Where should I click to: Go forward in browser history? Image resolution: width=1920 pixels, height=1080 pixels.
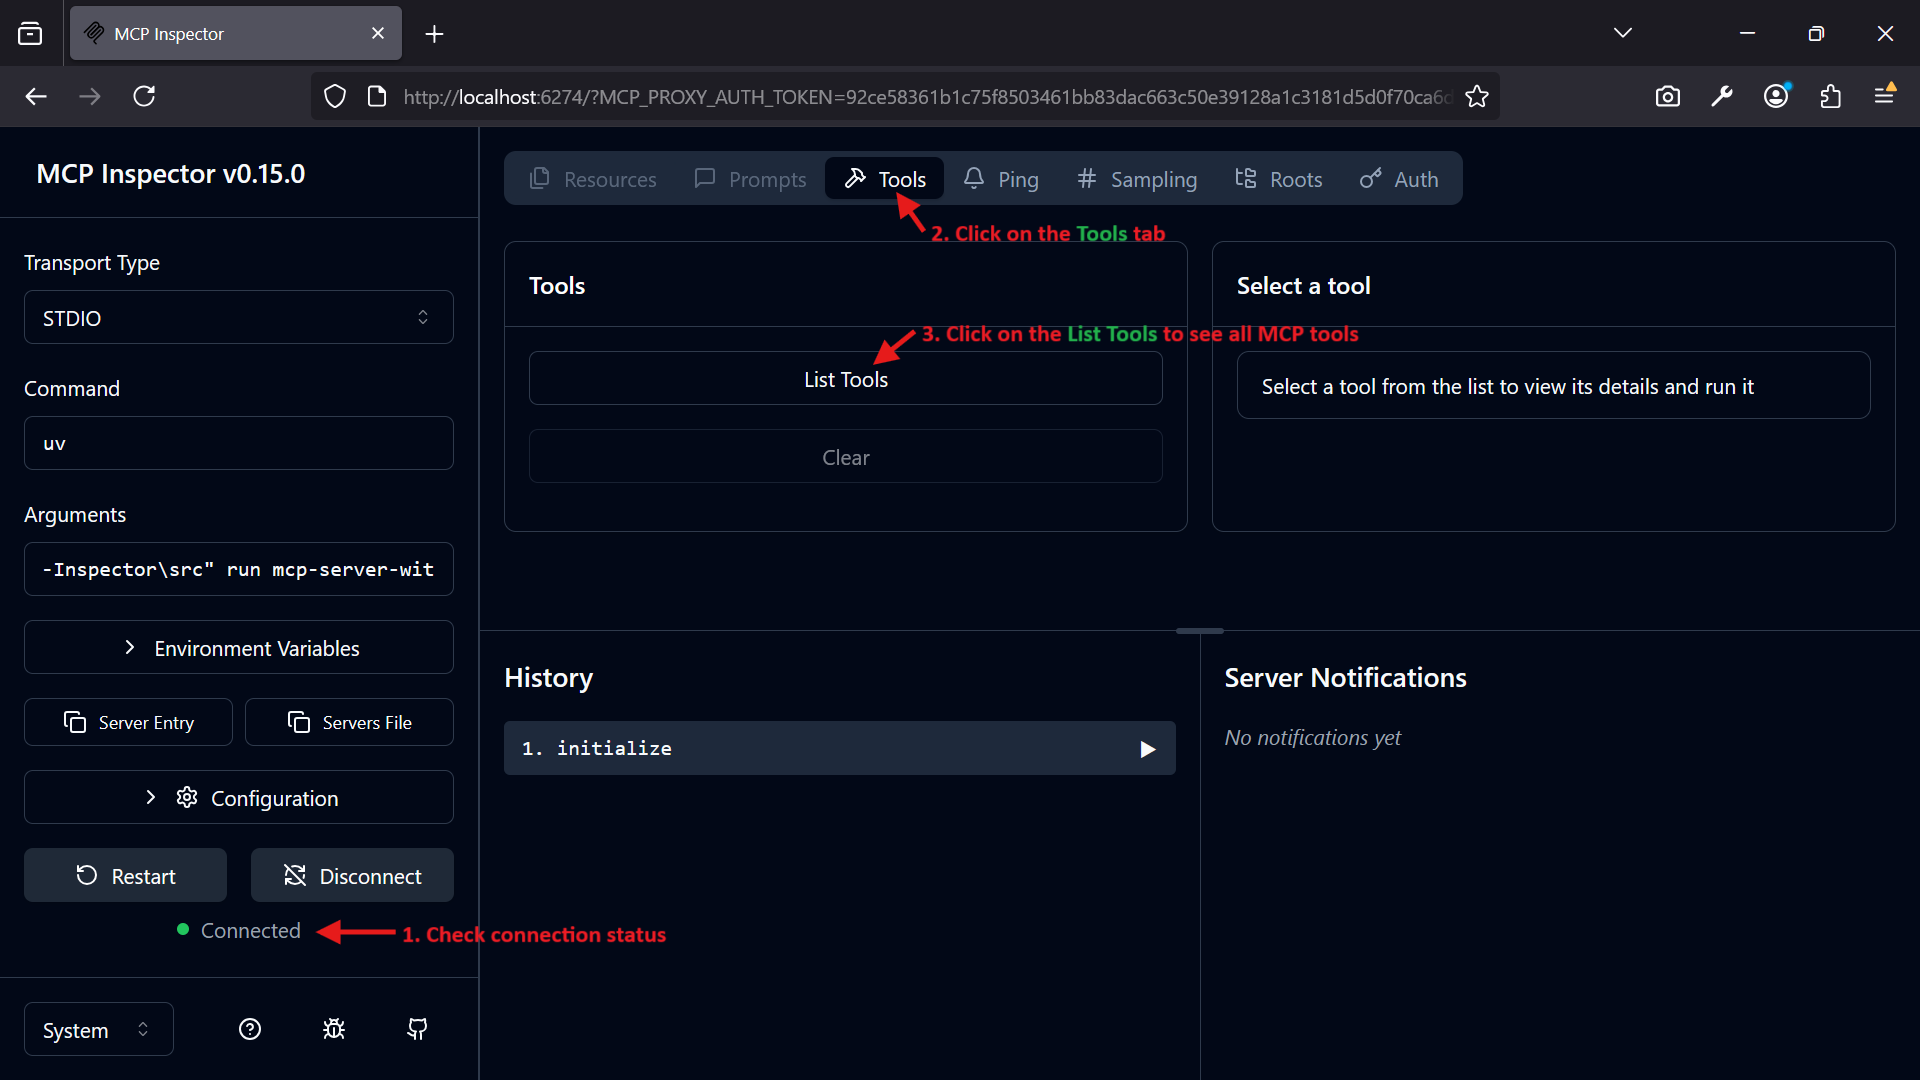(90, 96)
